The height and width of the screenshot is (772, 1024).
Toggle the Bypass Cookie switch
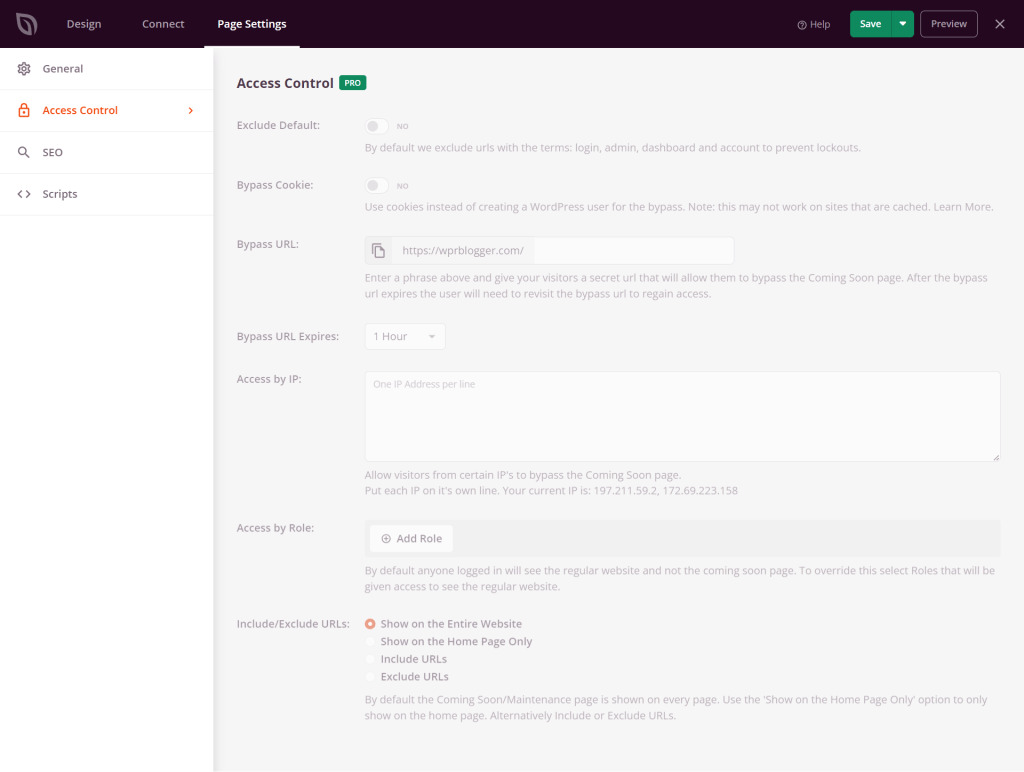pyautogui.click(x=377, y=185)
